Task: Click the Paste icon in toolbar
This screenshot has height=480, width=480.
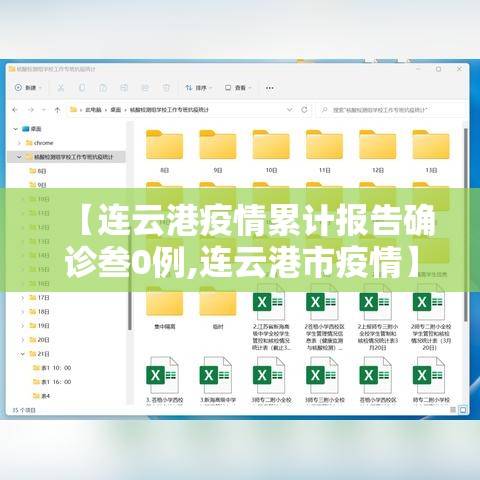Action: 103,88
